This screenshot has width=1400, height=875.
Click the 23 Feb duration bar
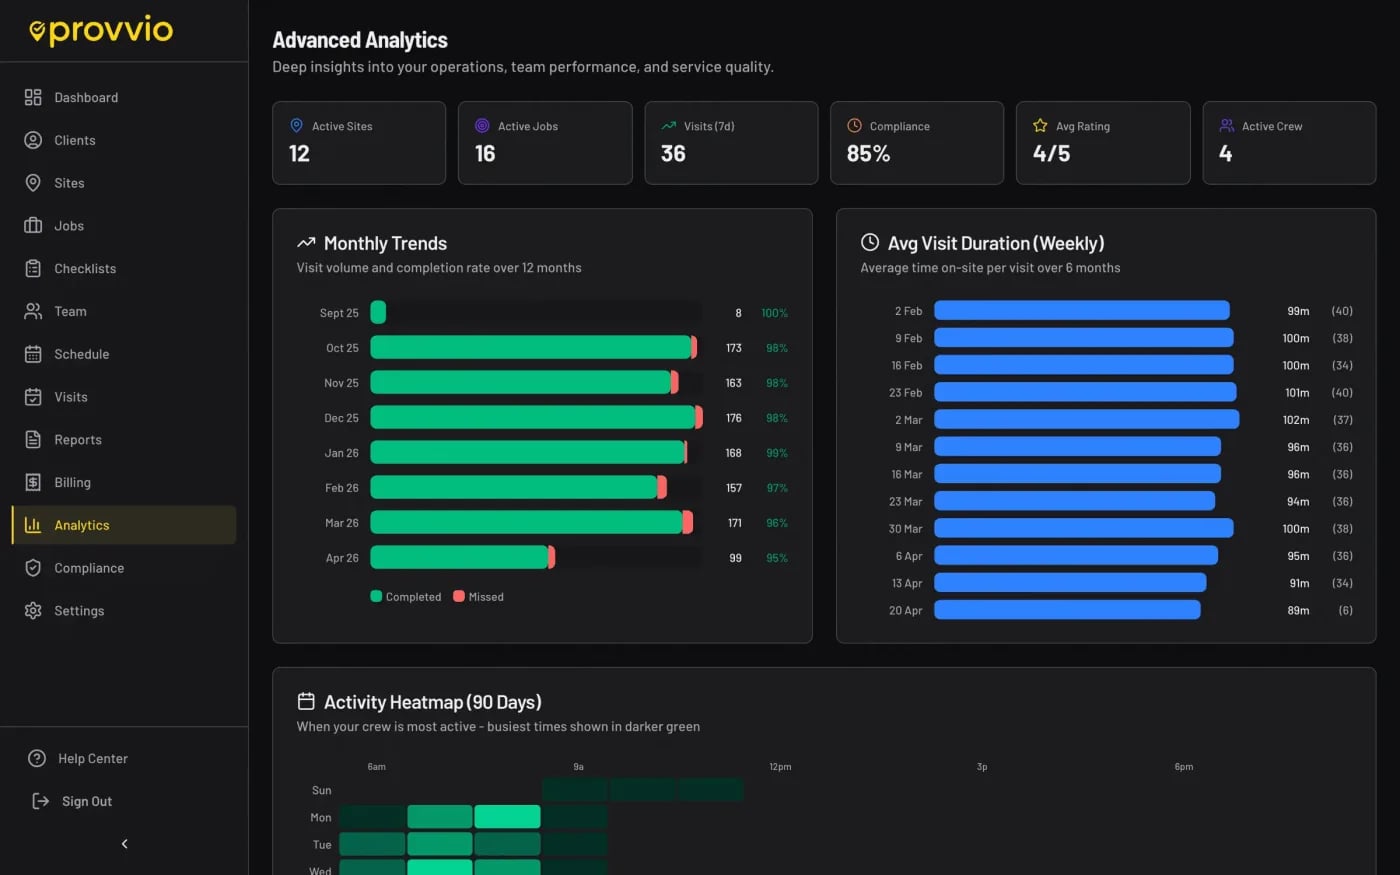click(1085, 392)
